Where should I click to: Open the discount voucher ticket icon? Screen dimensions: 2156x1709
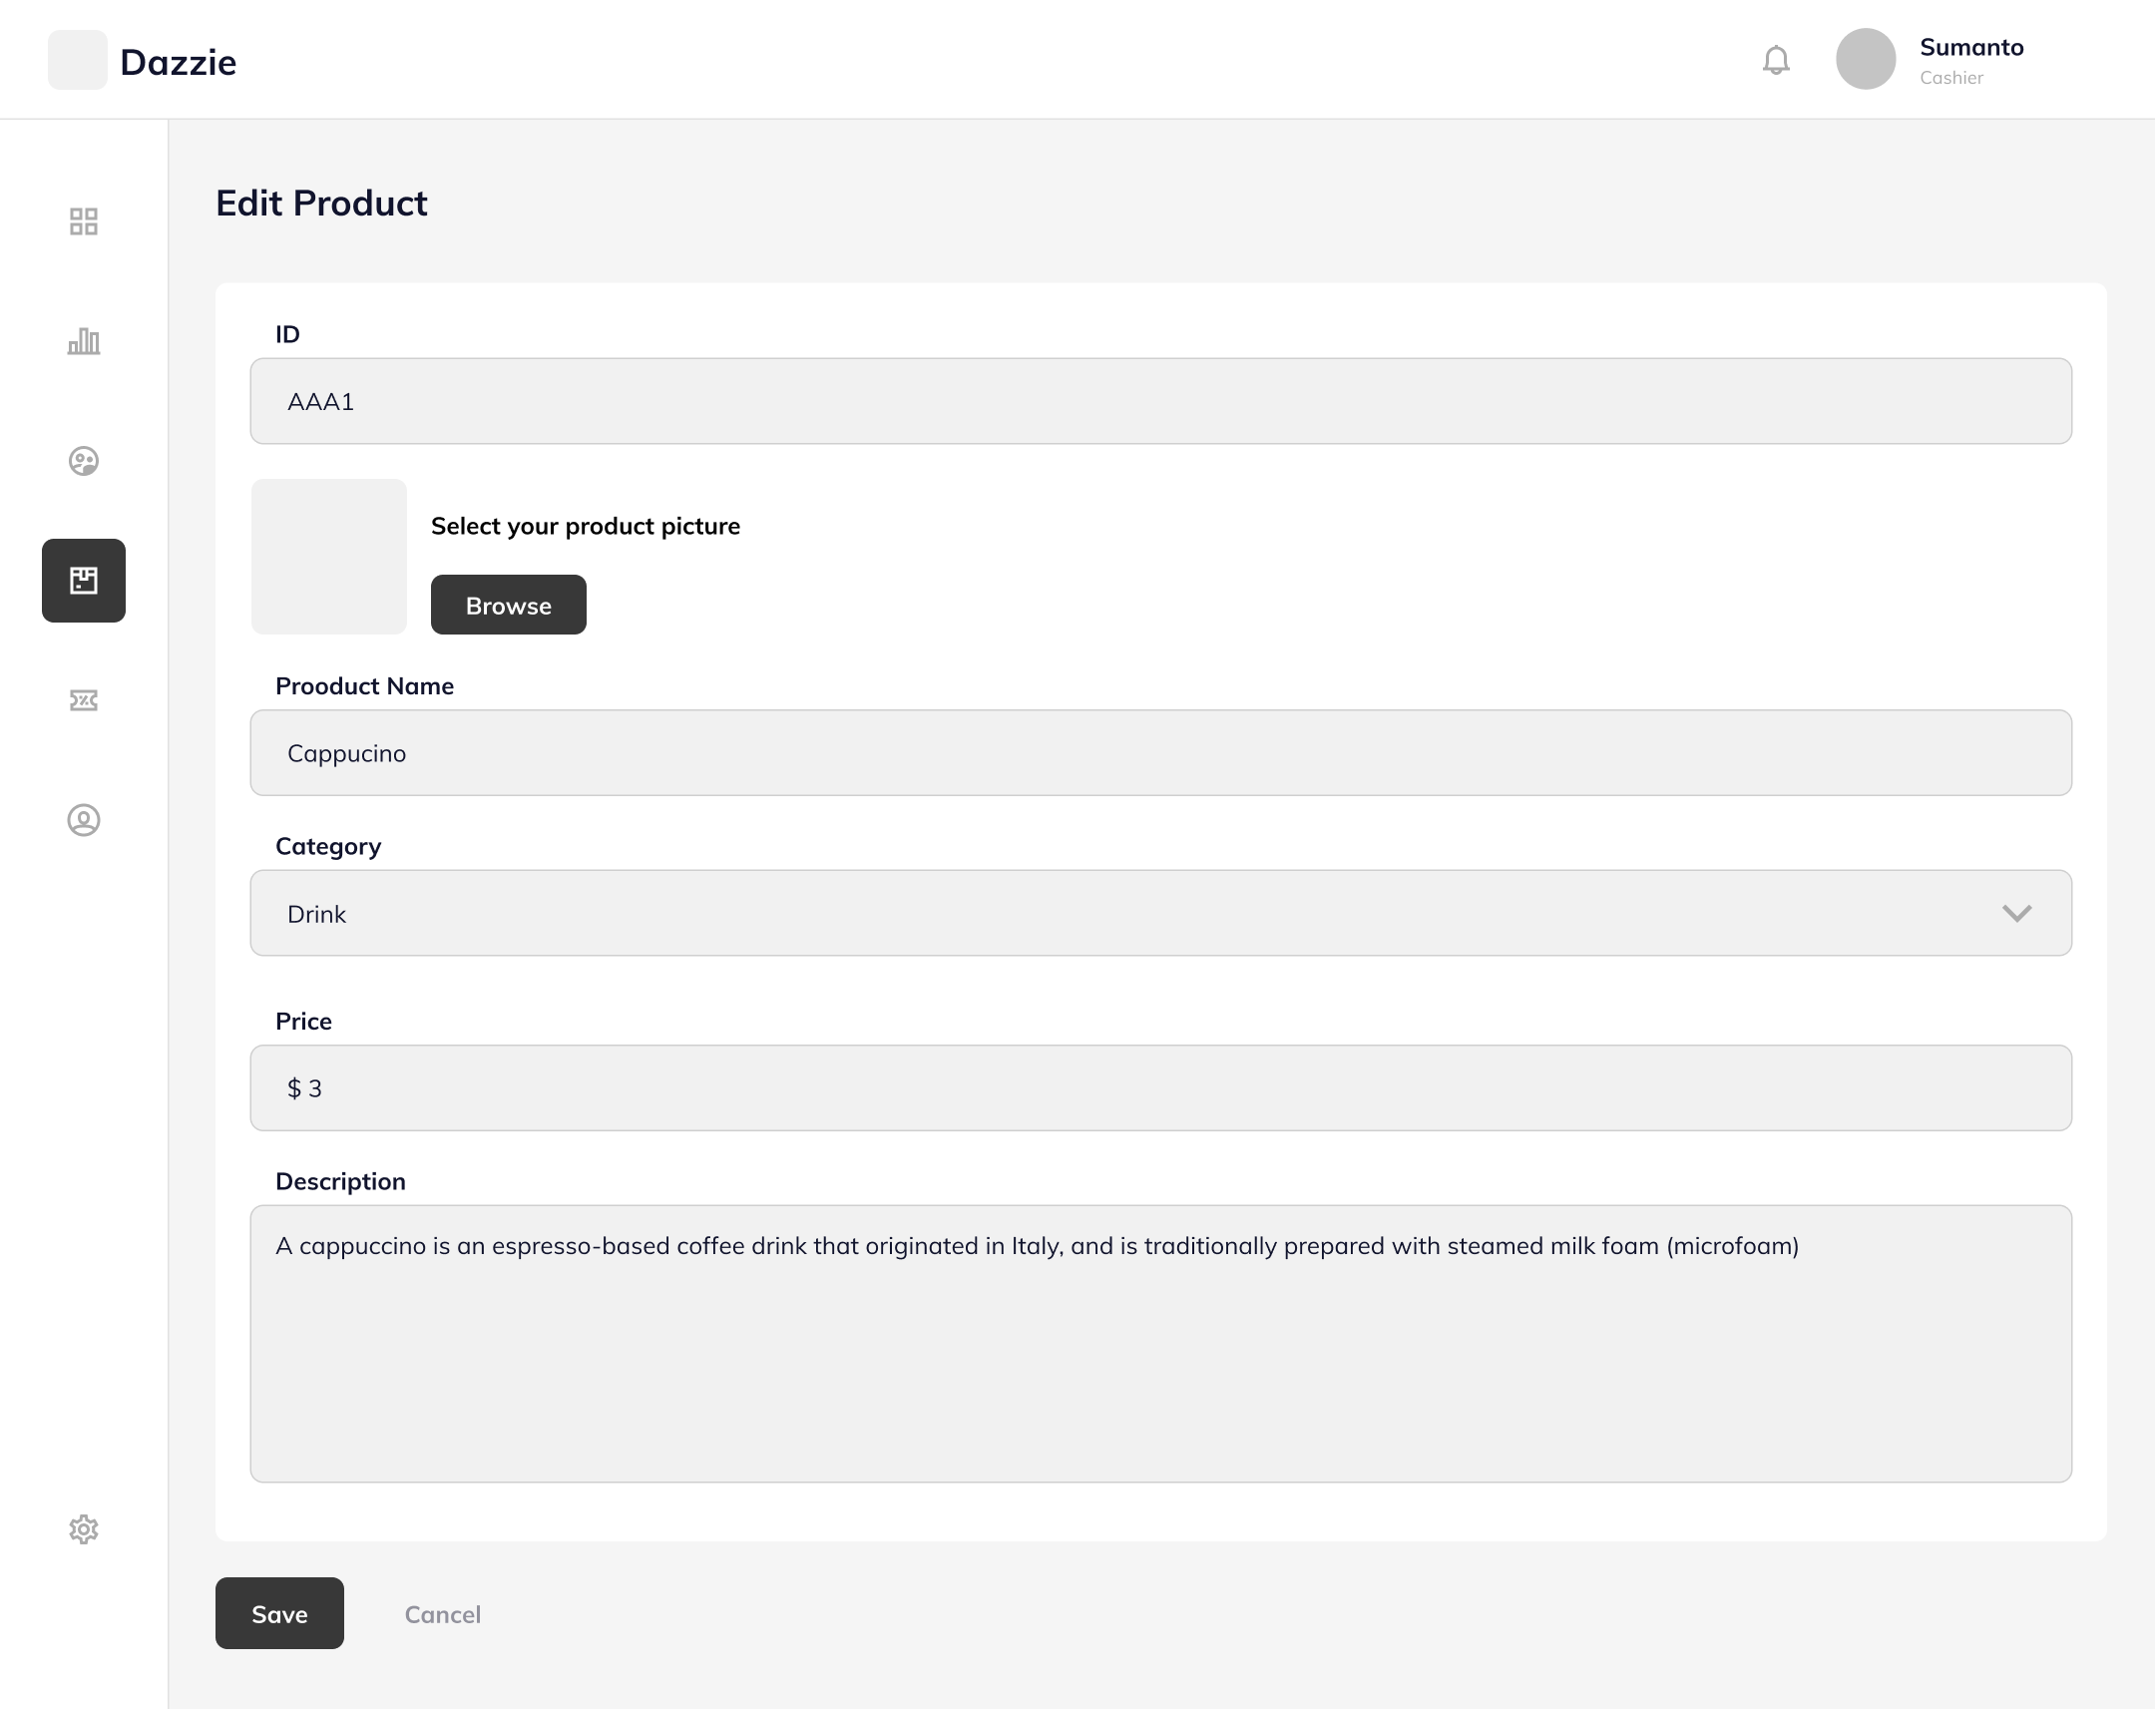(84, 700)
